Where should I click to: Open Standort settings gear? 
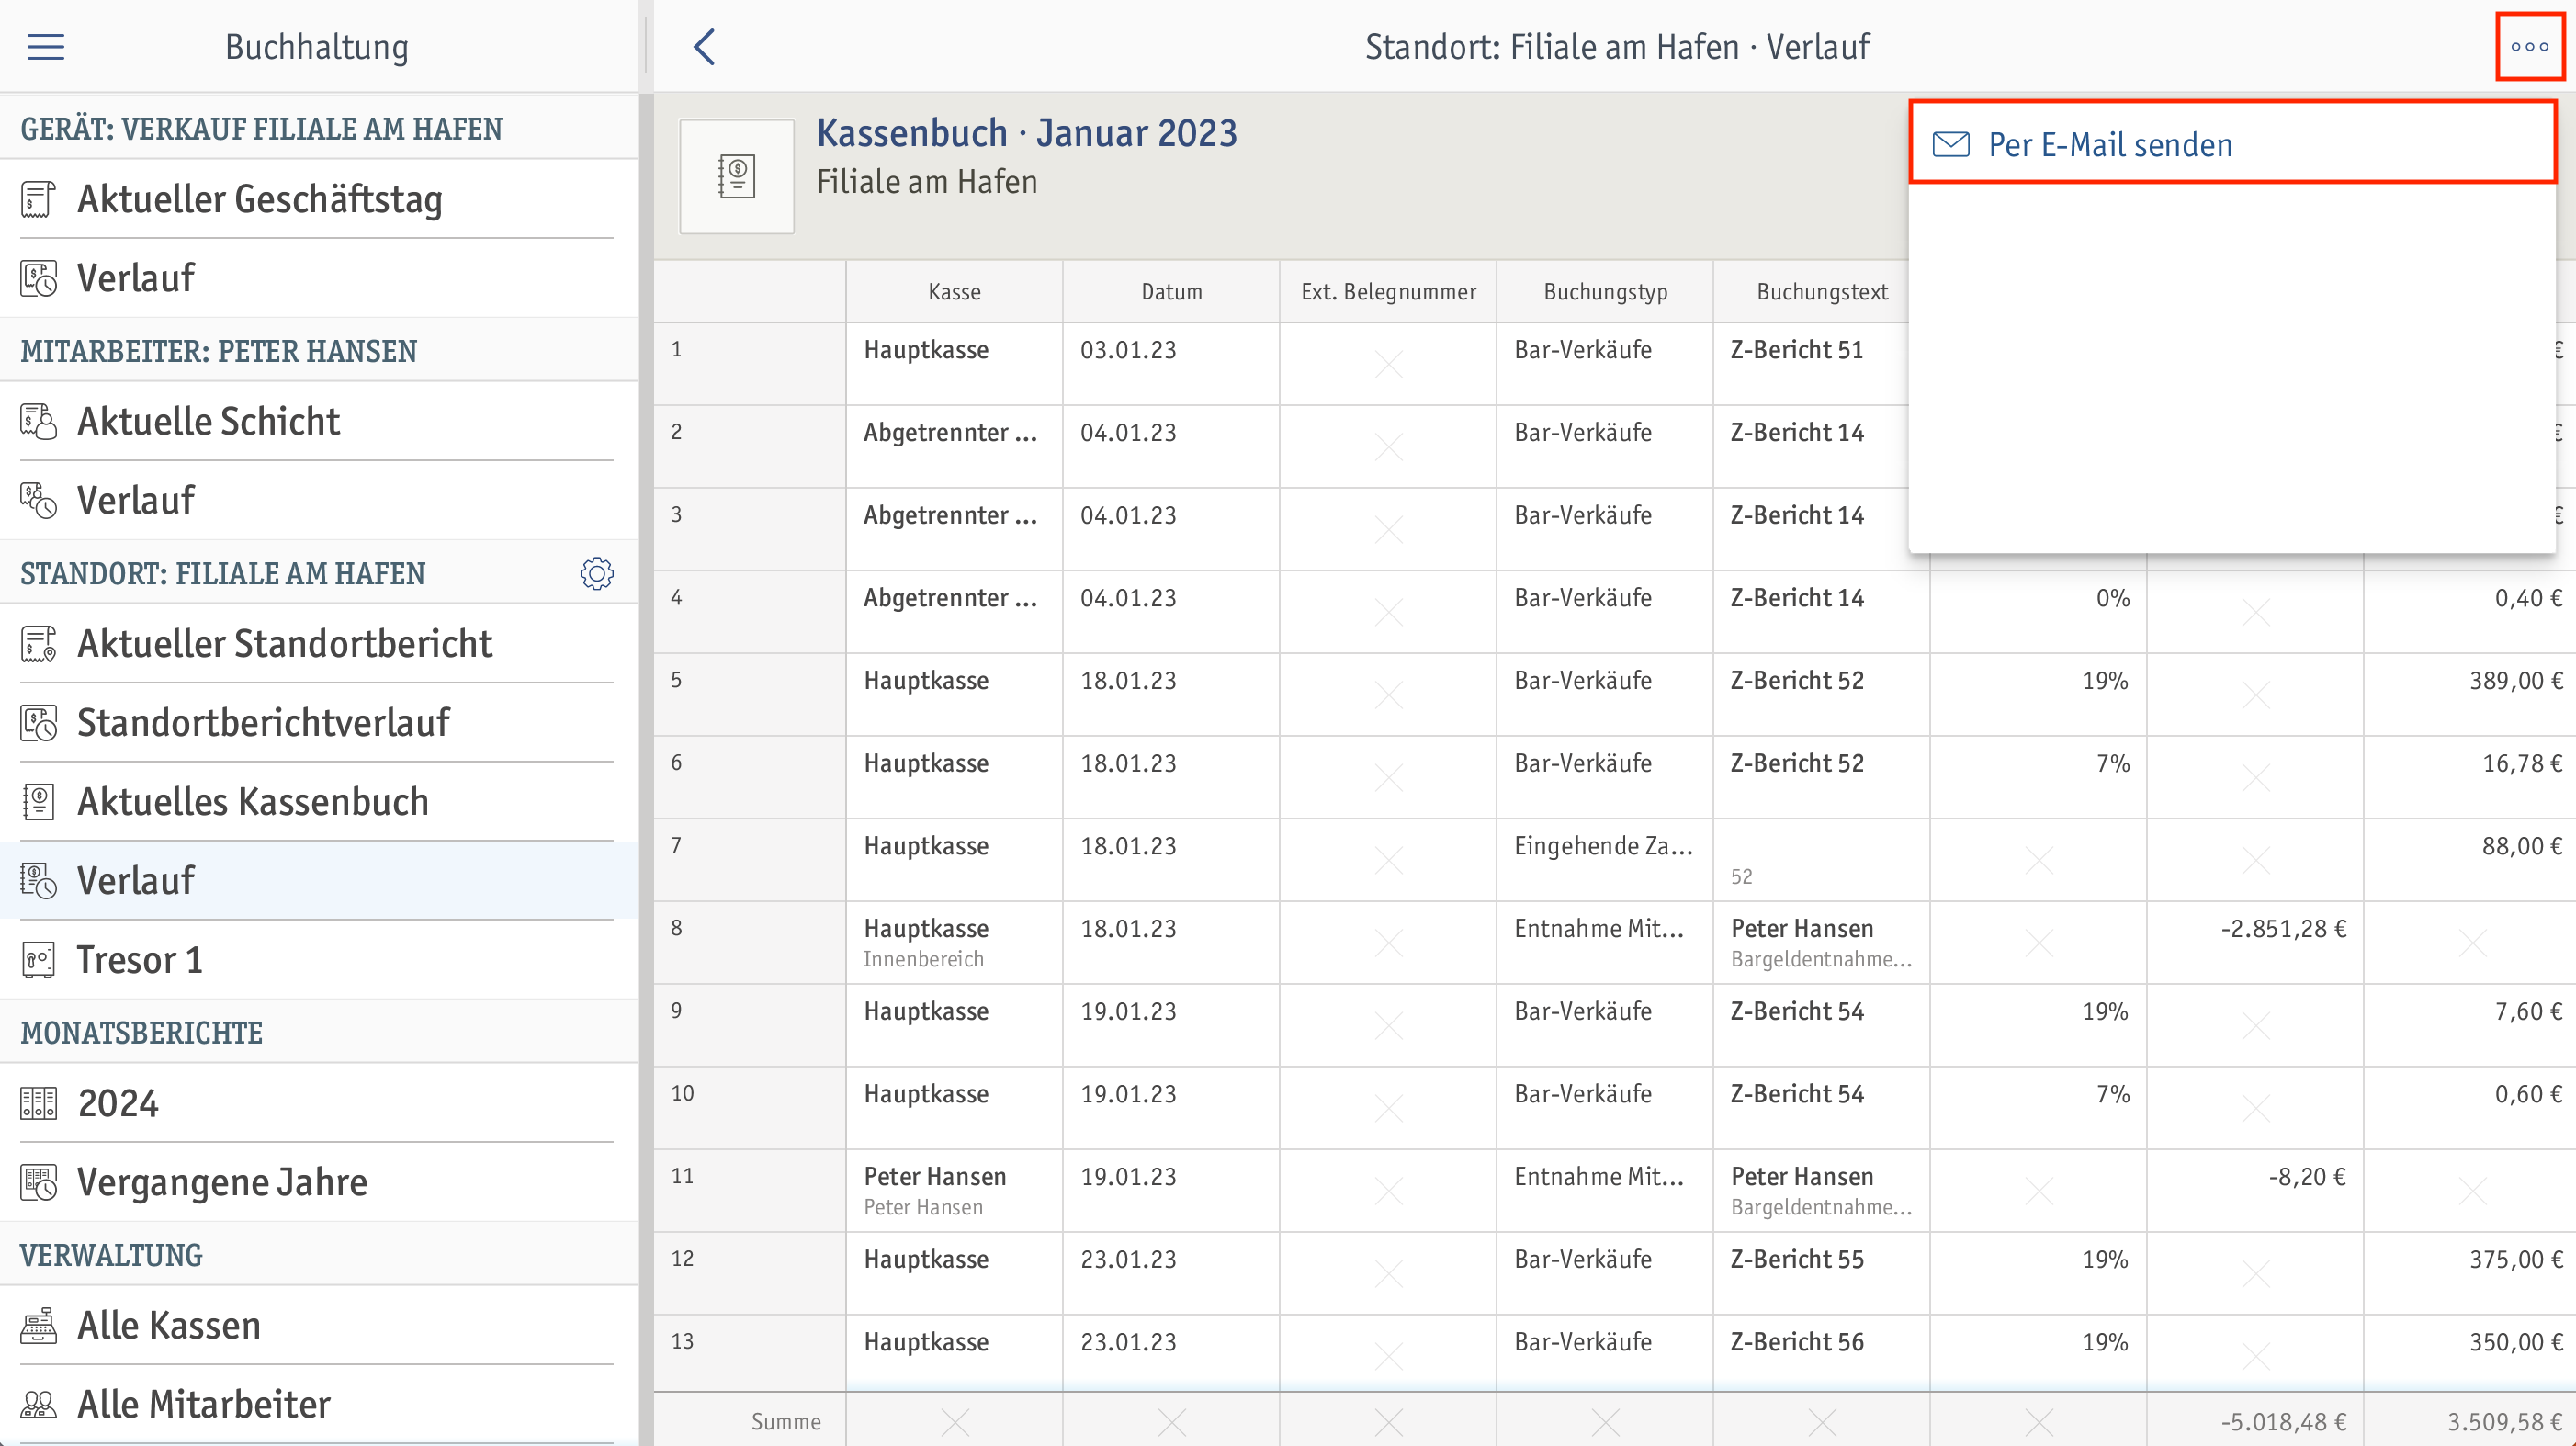pos(597,573)
